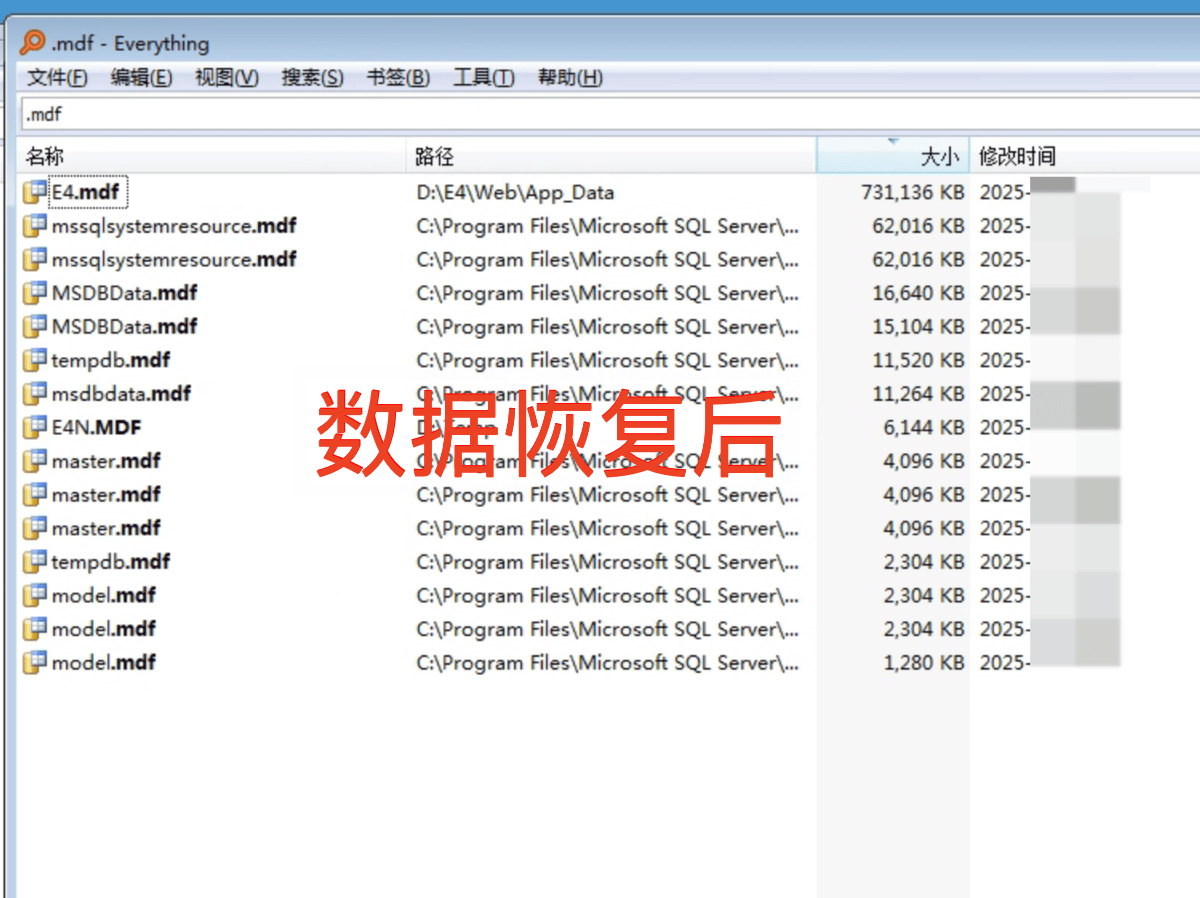1200x898 pixels.
Task: Open the 视图(V) menu
Action: coord(227,78)
